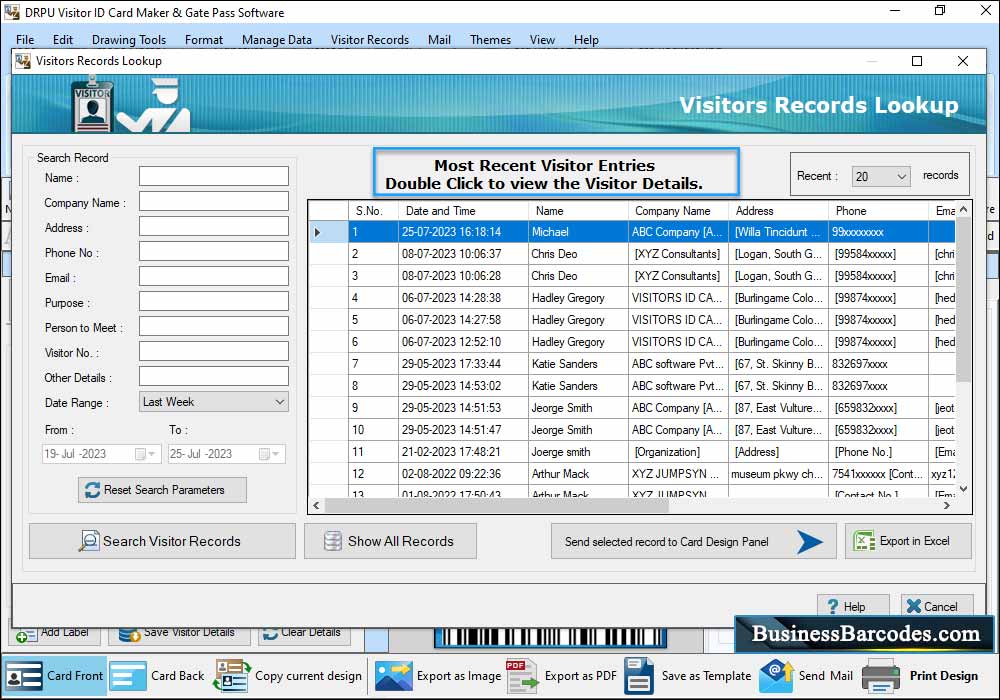The image size is (1000, 700).
Task: Click the Phone No search field
Action: click(214, 251)
